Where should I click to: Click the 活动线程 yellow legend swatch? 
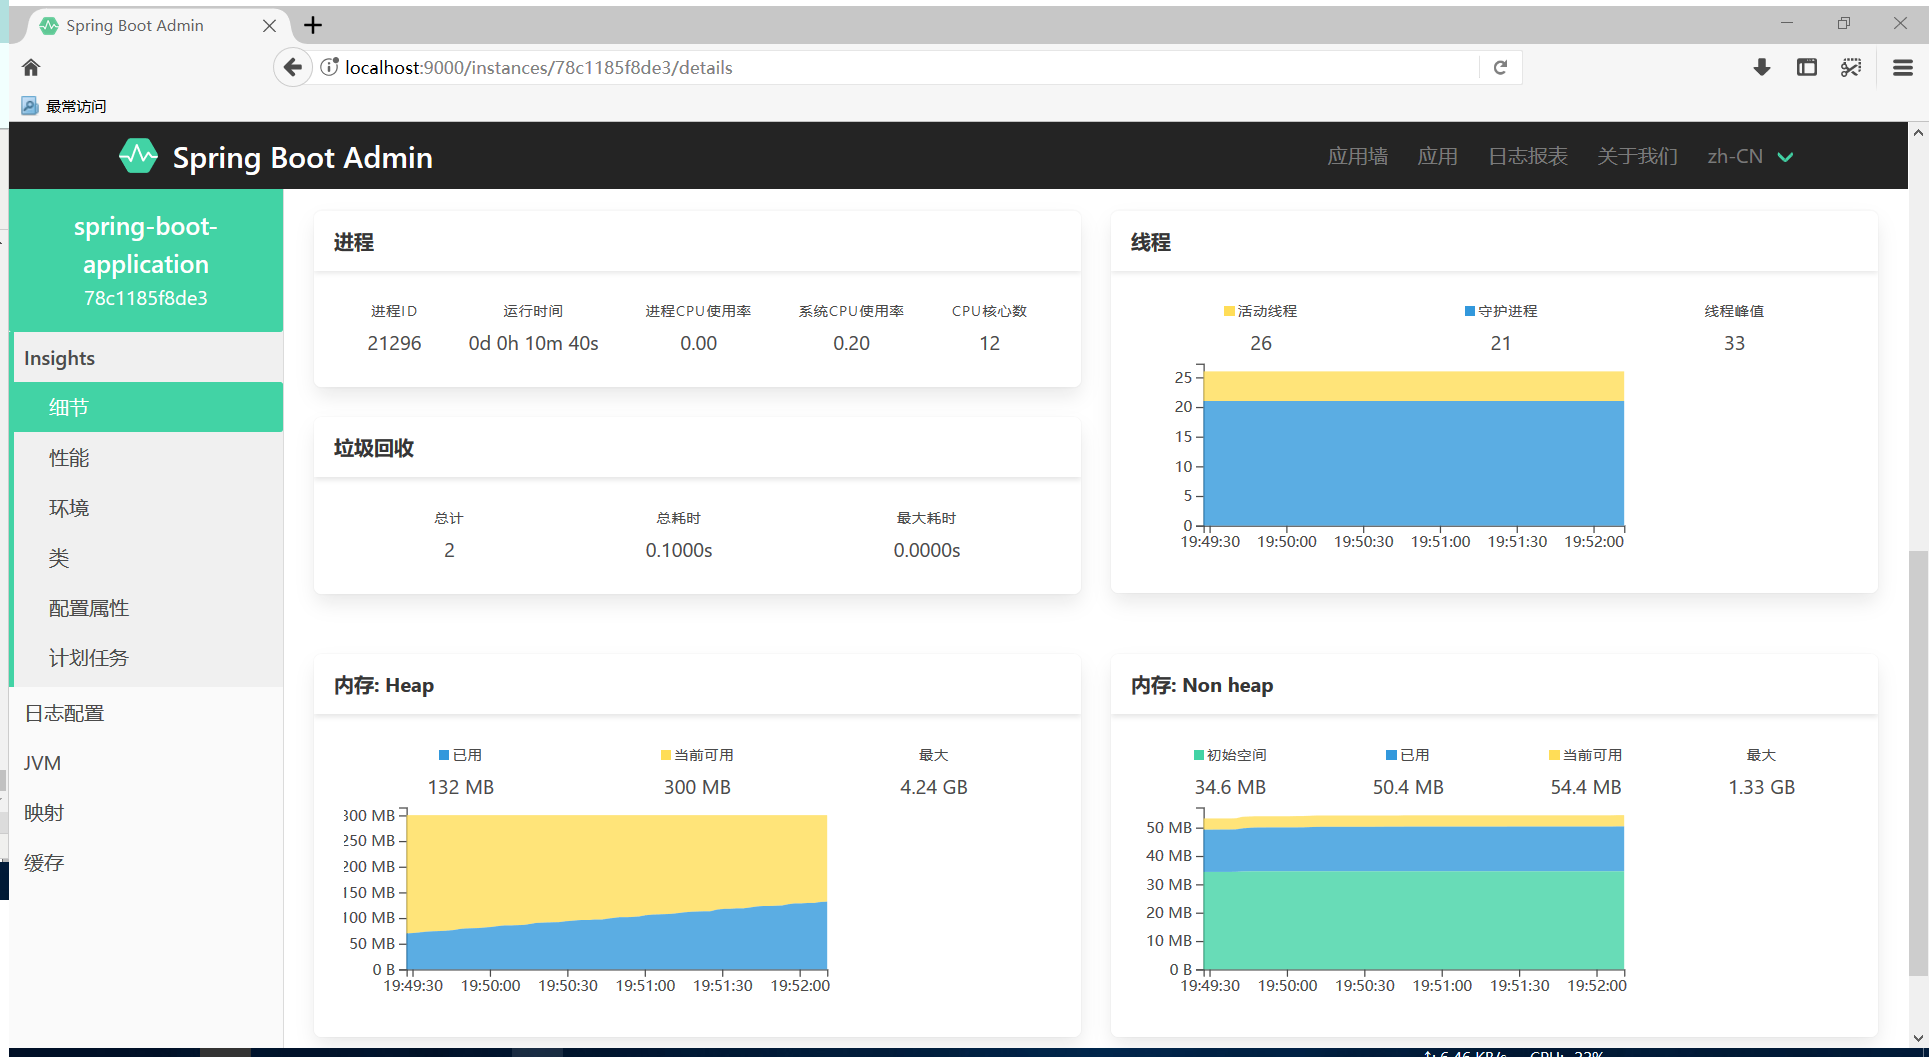coord(1229,311)
